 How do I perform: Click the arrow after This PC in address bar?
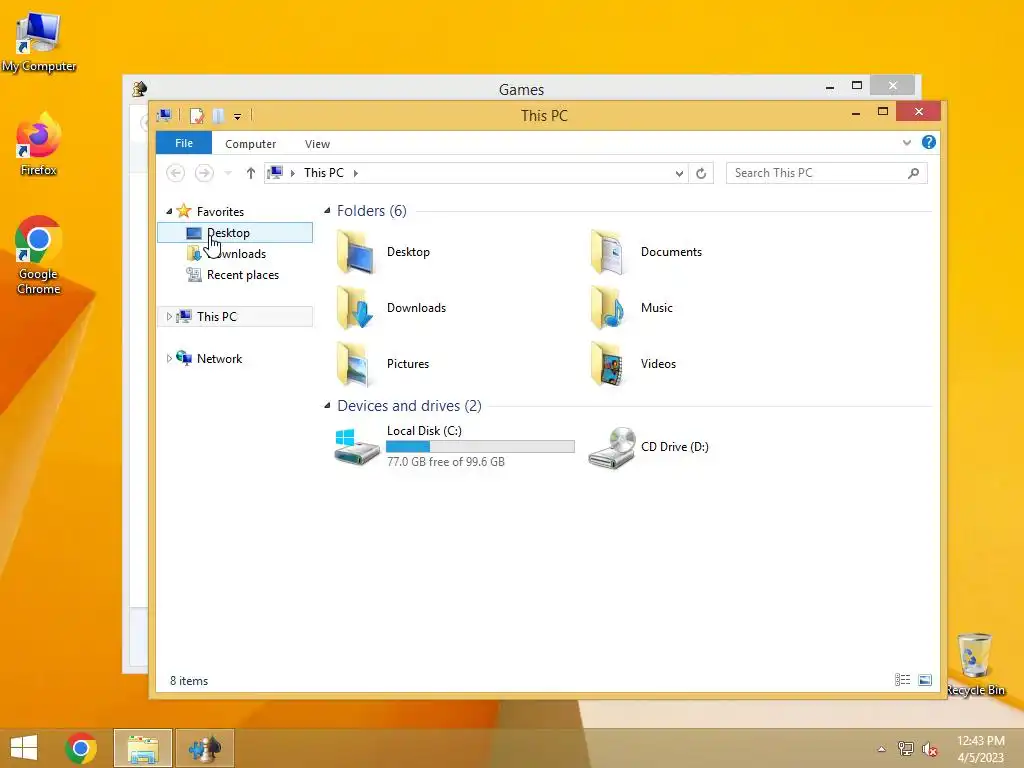pos(356,173)
